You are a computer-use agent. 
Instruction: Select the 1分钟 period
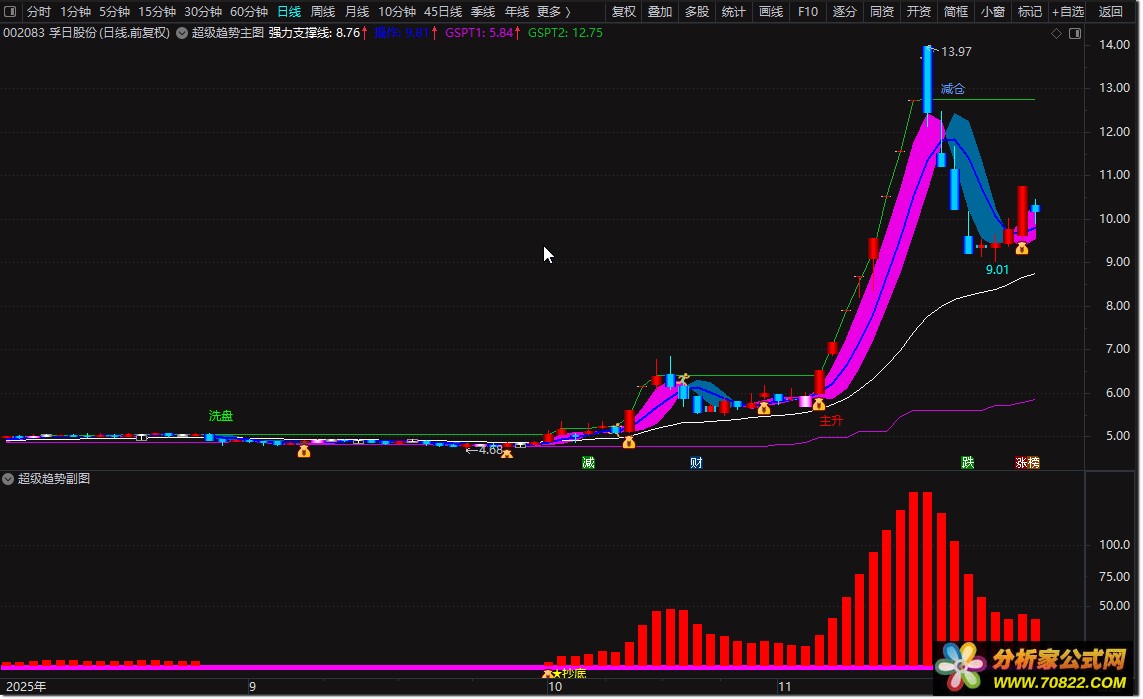pyautogui.click(x=75, y=12)
